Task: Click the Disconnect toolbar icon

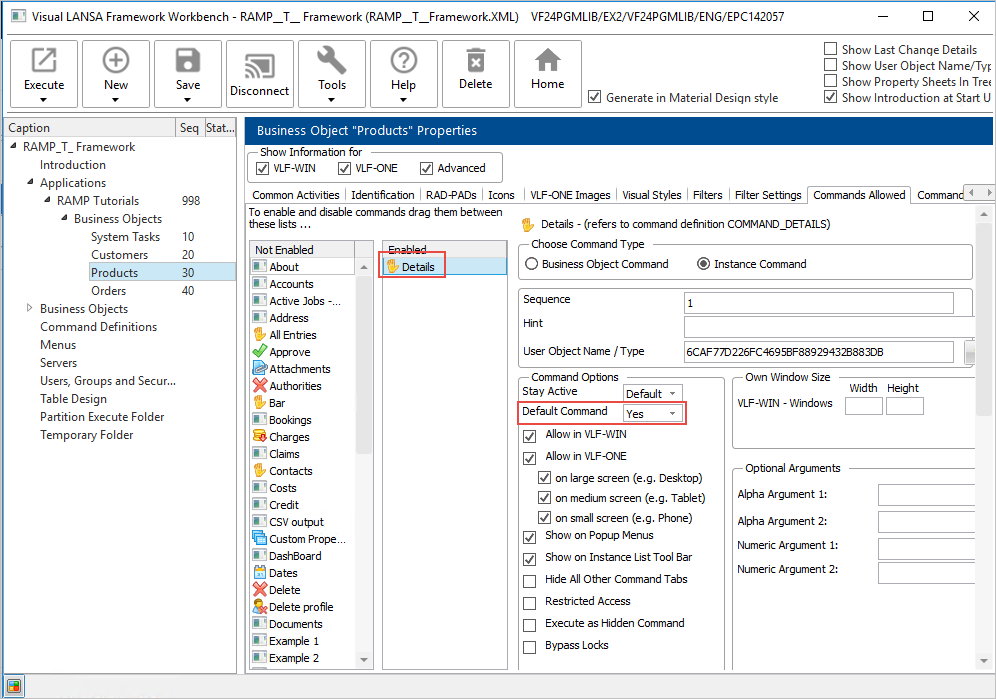Action: 259,66
